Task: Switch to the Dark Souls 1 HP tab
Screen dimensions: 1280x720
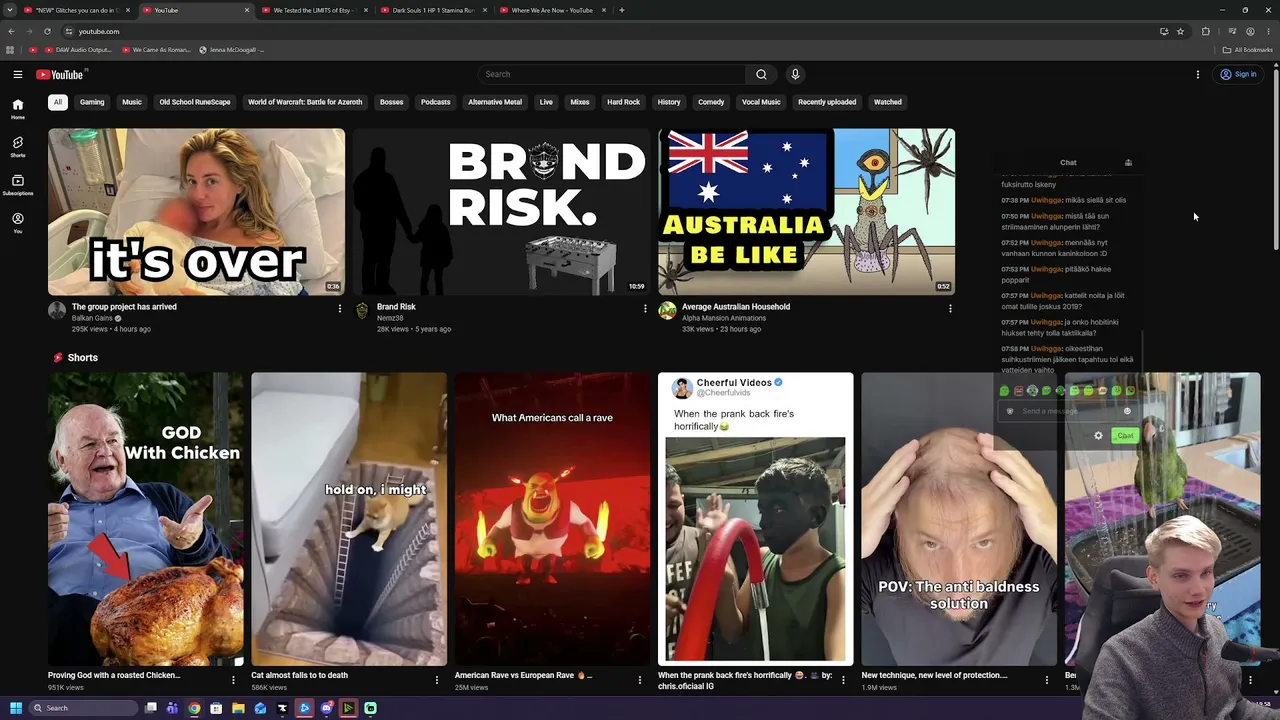Action: 433,10
